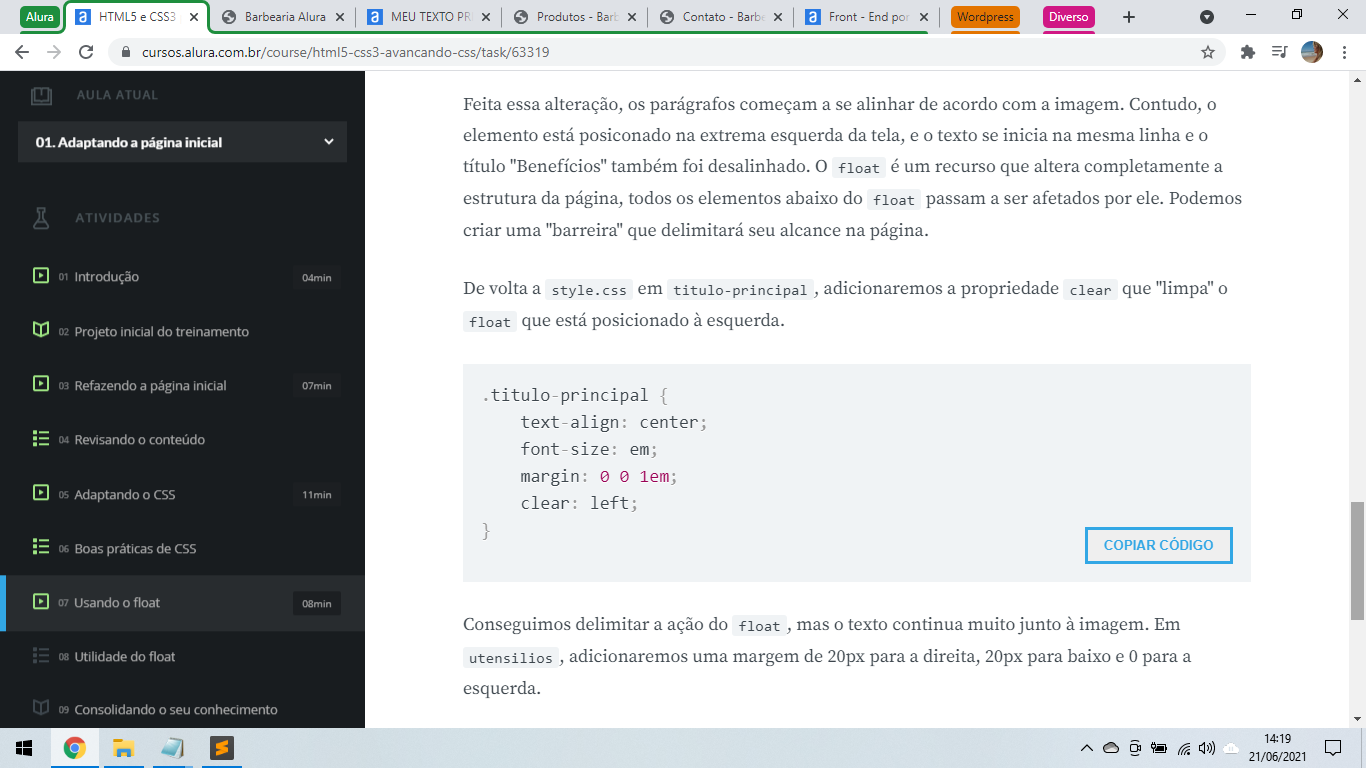Image resolution: width=1366 pixels, height=768 pixels.
Task: Open a new browser tab
Action: 1129,17
